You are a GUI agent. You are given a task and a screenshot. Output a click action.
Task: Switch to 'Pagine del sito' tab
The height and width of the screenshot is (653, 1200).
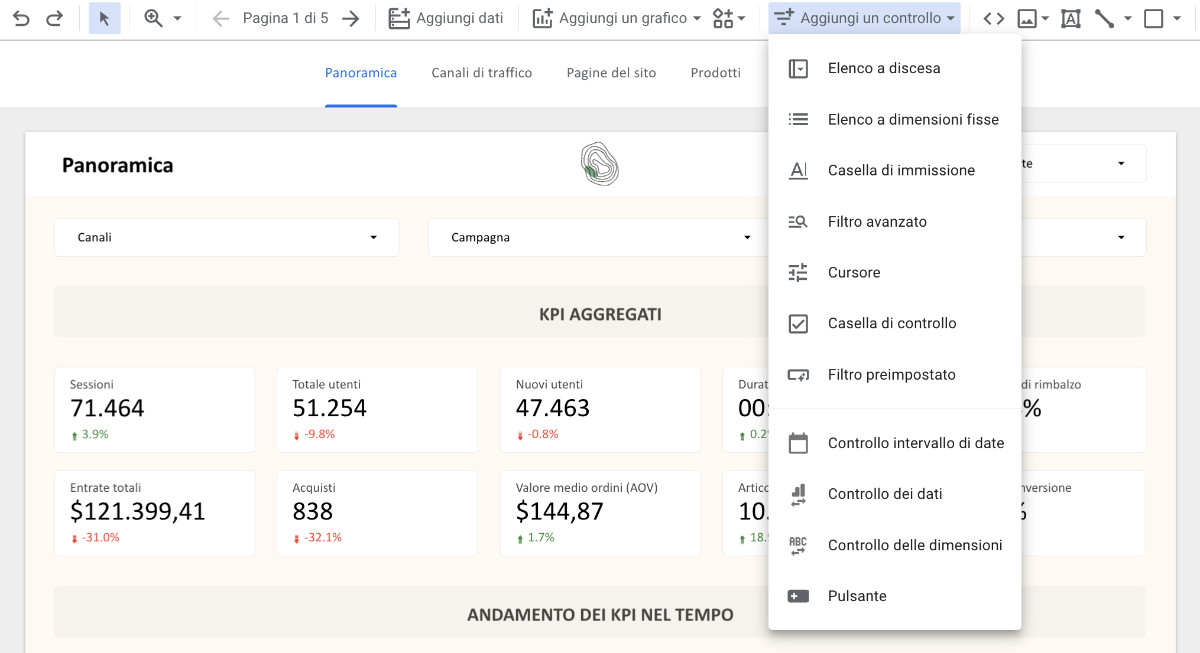point(611,73)
